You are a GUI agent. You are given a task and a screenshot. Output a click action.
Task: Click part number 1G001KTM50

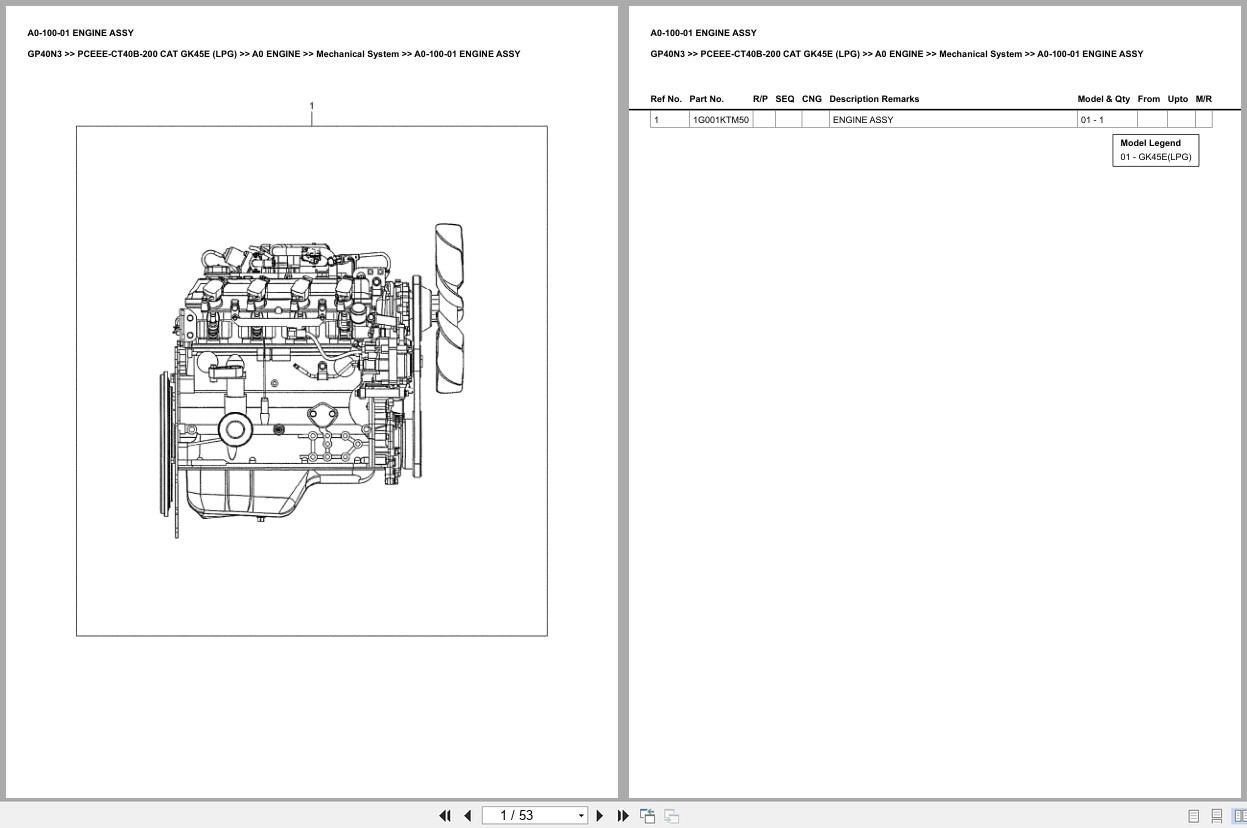pos(720,119)
